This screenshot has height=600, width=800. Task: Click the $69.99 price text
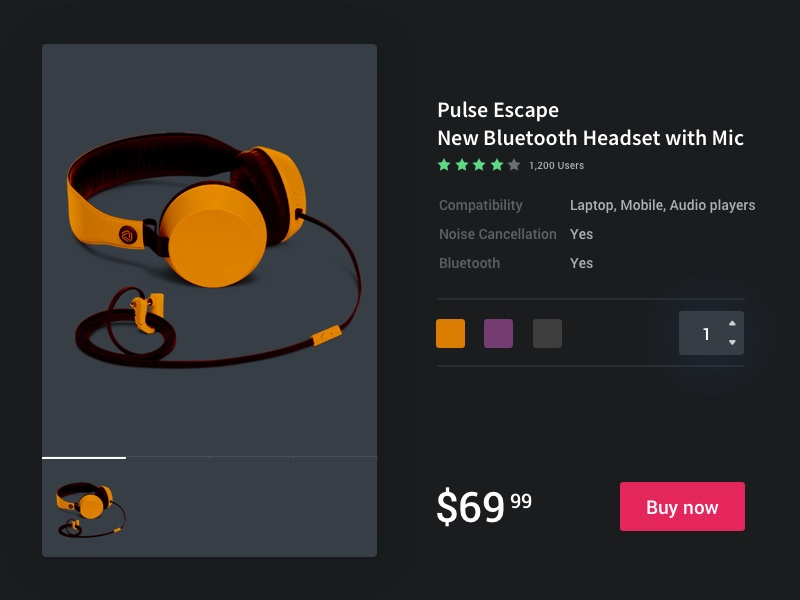pyautogui.click(x=484, y=506)
